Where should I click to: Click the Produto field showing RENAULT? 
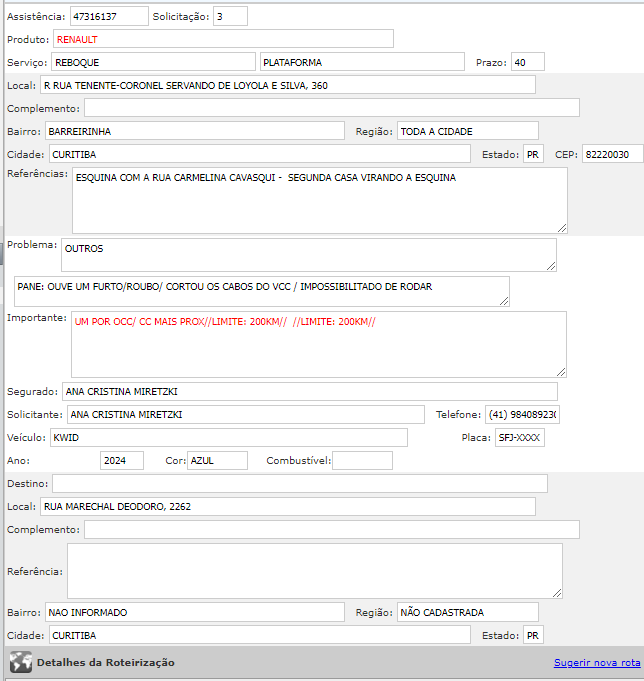coord(223,39)
